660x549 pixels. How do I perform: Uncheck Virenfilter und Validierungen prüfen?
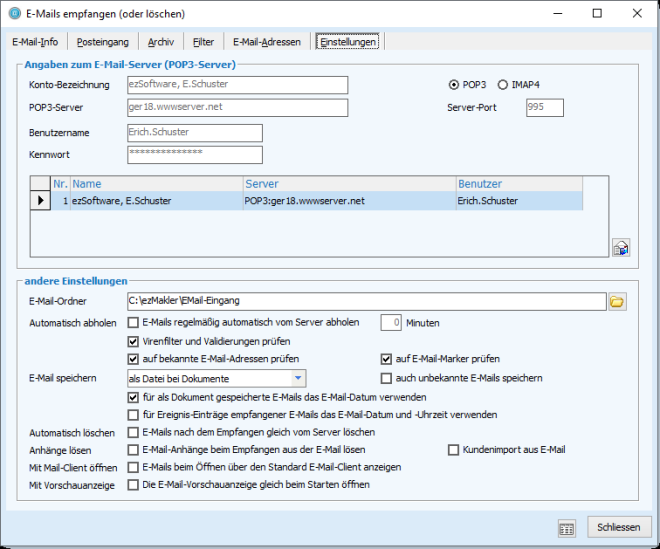tap(133, 341)
